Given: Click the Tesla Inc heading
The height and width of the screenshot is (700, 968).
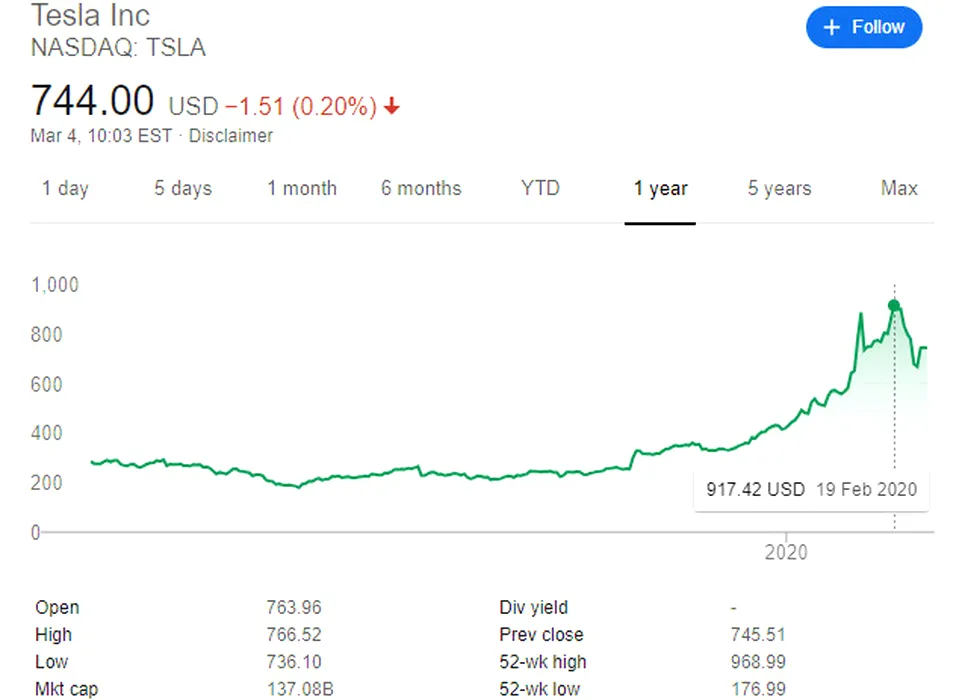Looking at the screenshot, I should (91, 16).
